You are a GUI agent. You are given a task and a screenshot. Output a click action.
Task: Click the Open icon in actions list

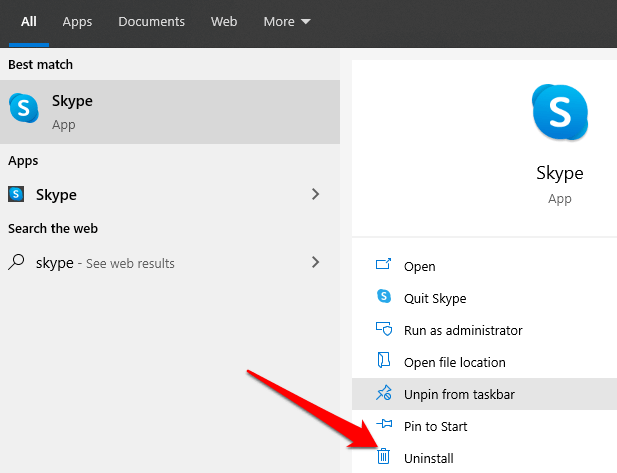click(383, 266)
